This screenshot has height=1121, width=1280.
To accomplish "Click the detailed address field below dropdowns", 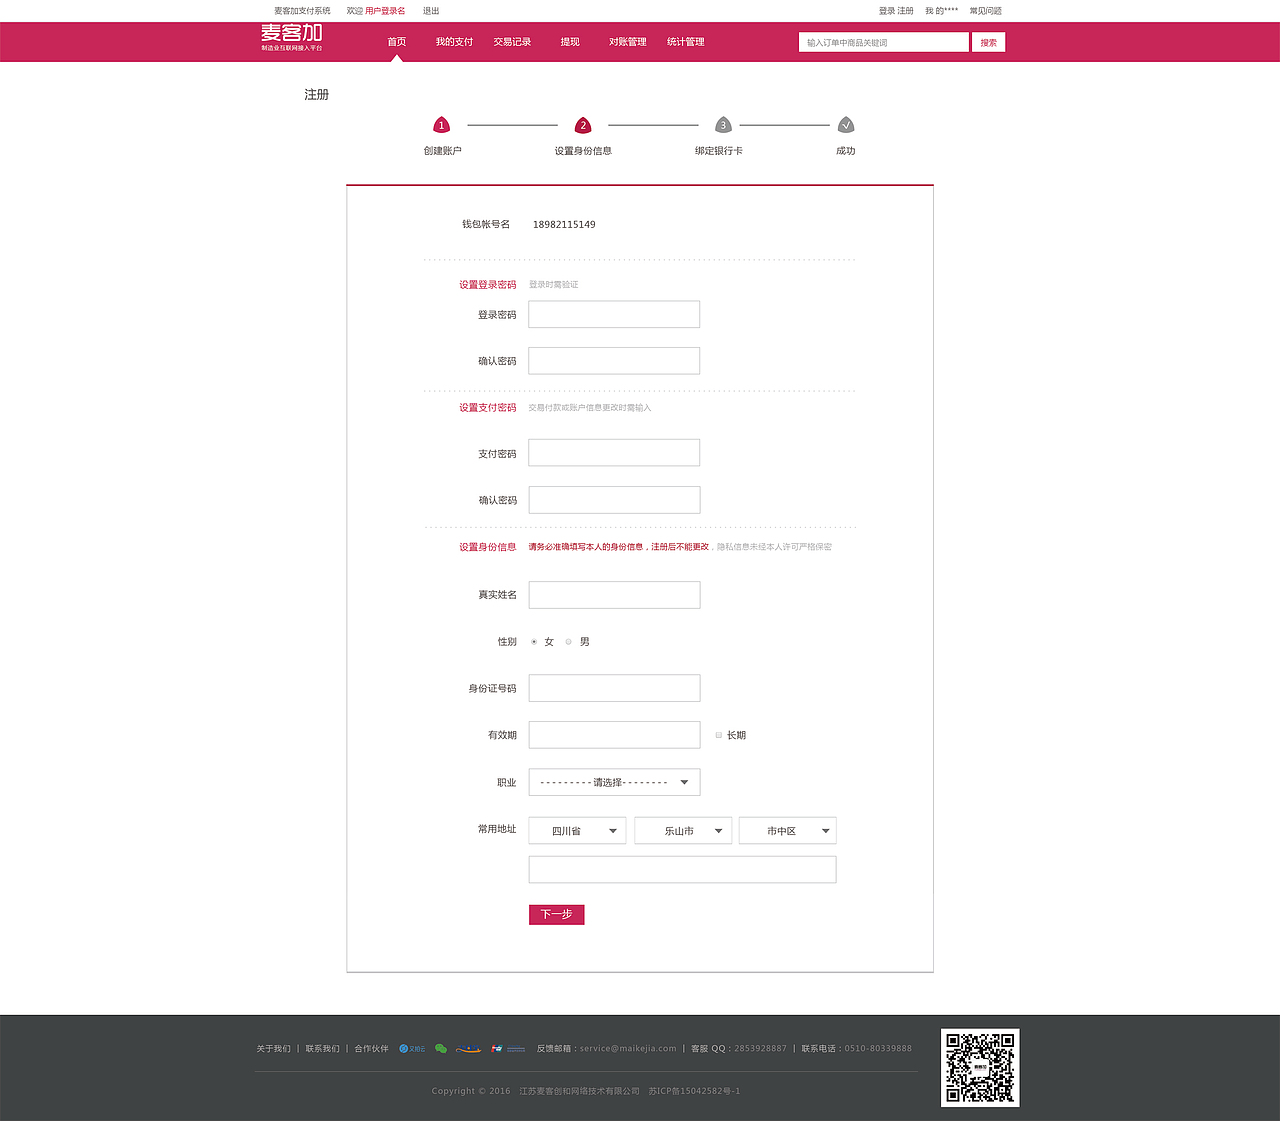I will (682, 870).
